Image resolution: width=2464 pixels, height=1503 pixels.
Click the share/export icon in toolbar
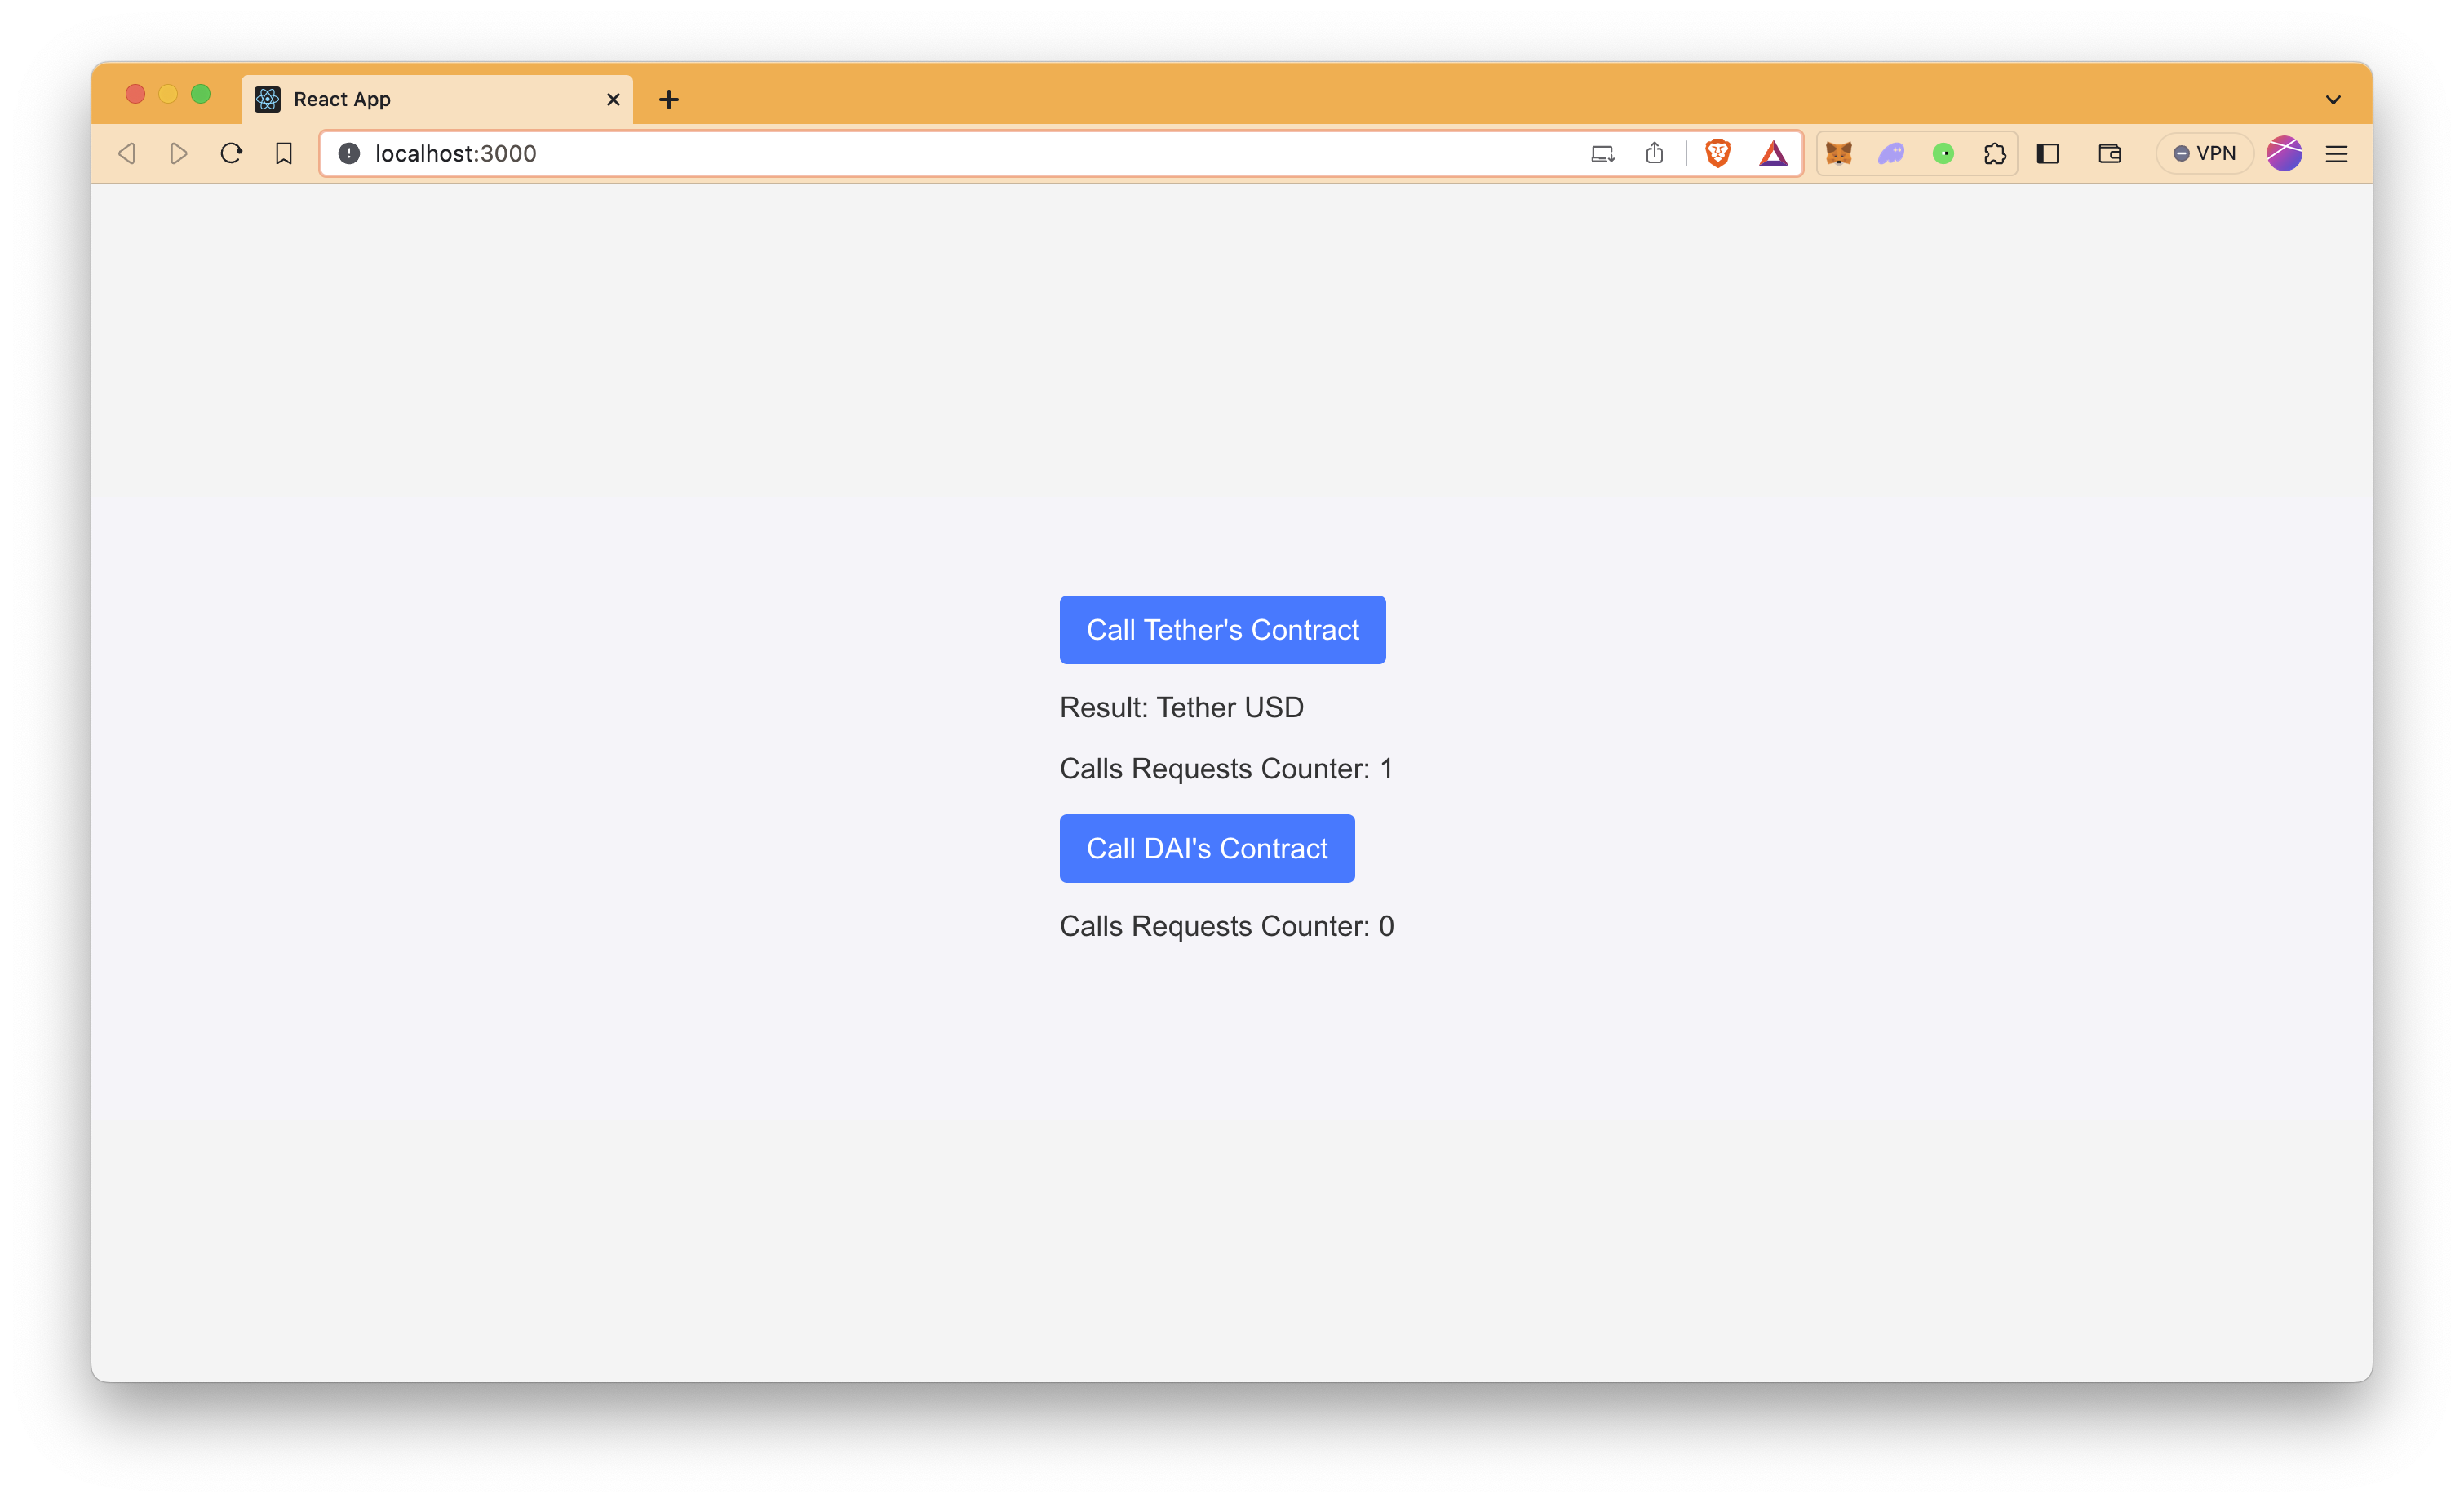tap(1655, 153)
